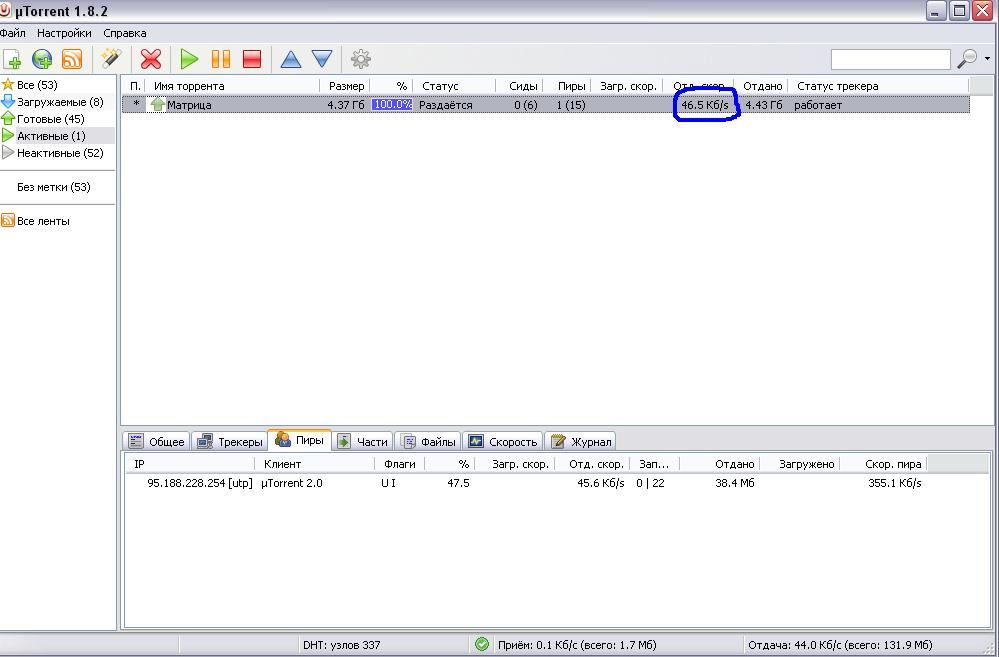Screen dimensions: 999x657
Task: Remove torrent using the red X icon
Action: click(151, 60)
